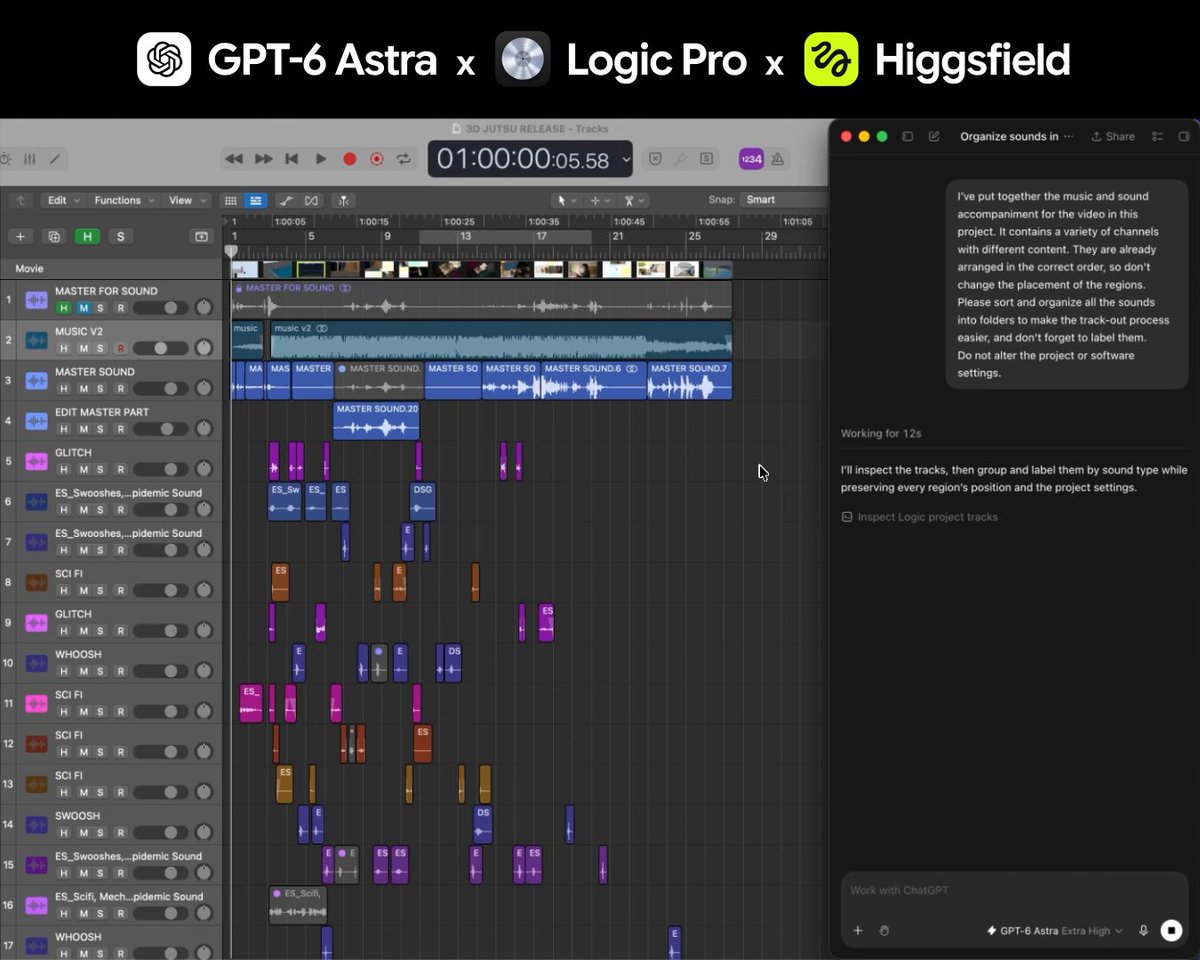
Task: Toggle the green global Hide H button
Action: click(x=88, y=237)
